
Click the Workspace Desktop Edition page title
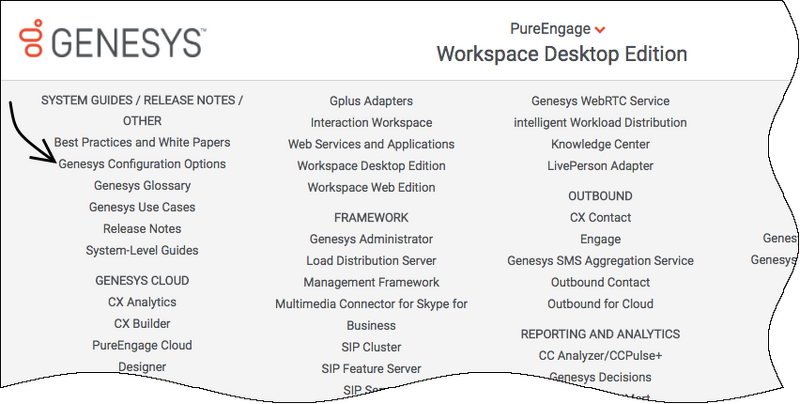562,54
